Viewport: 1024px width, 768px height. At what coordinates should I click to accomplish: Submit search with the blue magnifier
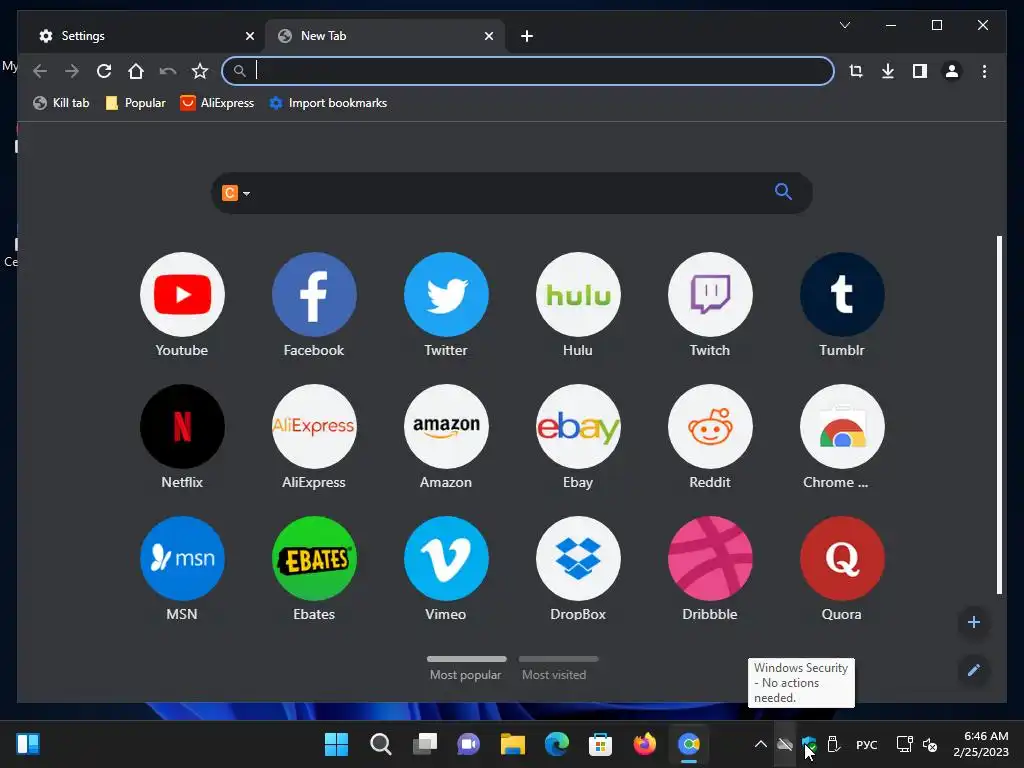[783, 191]
